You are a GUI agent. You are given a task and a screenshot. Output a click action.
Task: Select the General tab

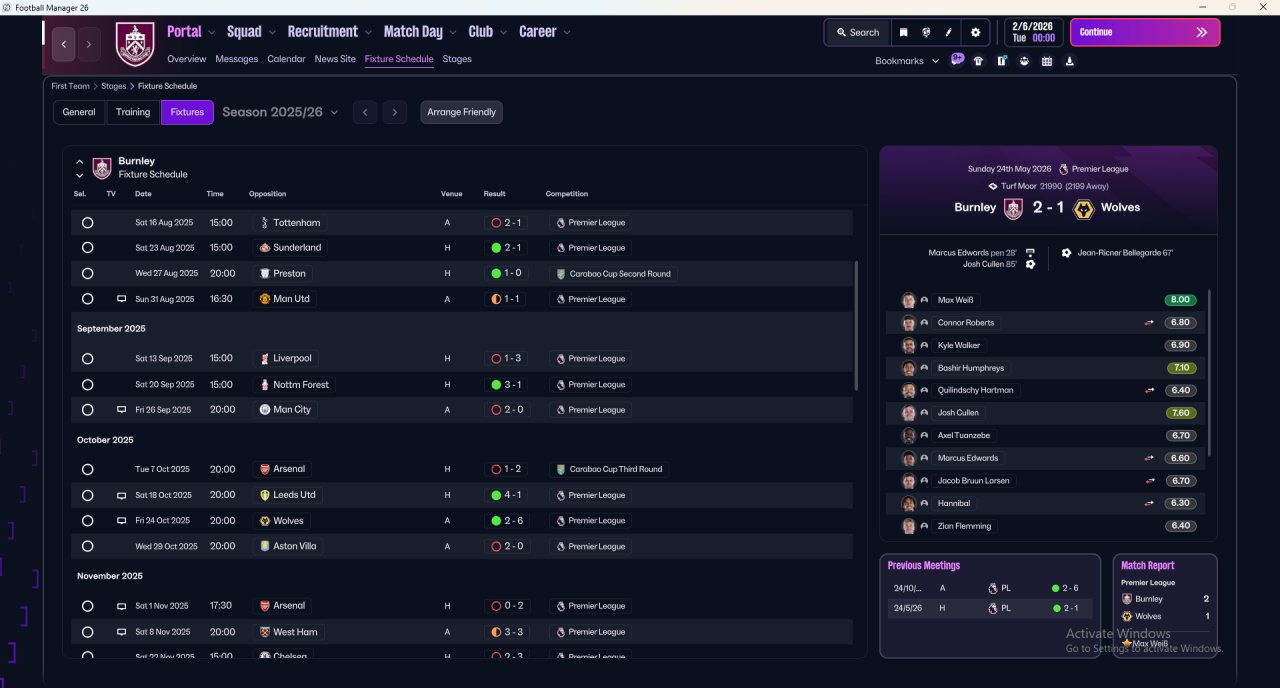click(79, 112)
